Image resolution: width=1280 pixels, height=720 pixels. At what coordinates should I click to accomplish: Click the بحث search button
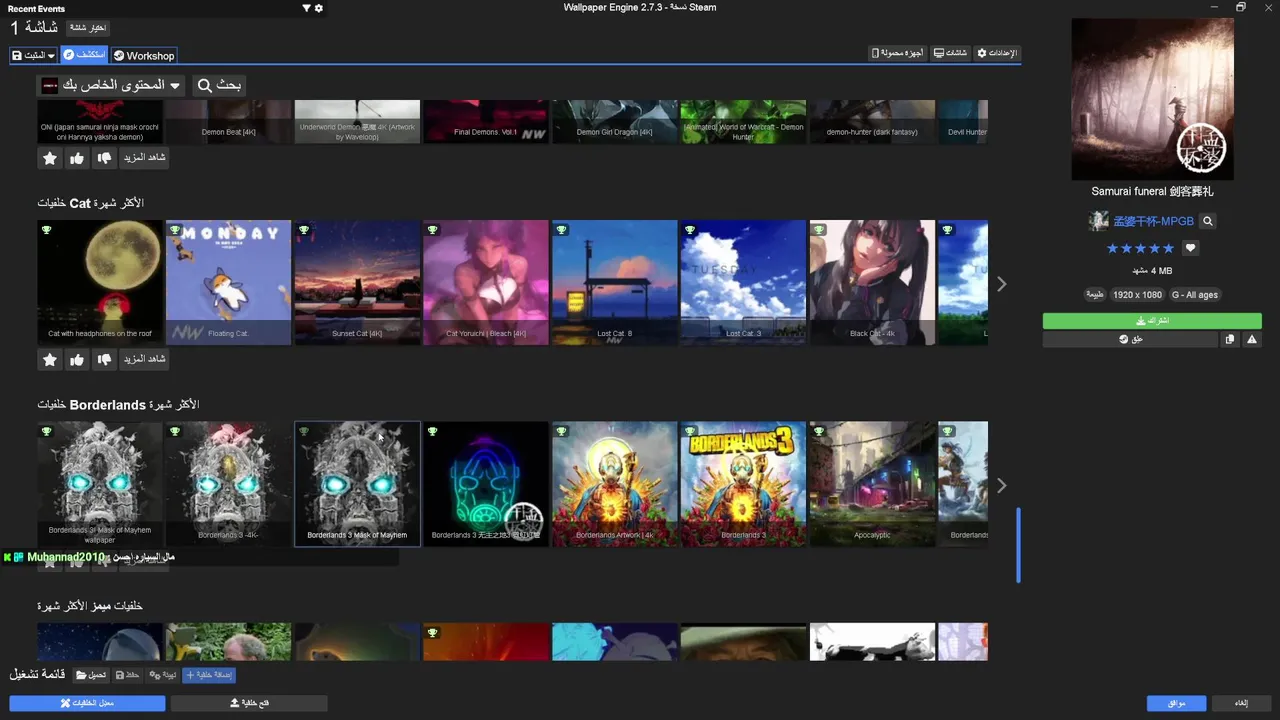(219, 85)
